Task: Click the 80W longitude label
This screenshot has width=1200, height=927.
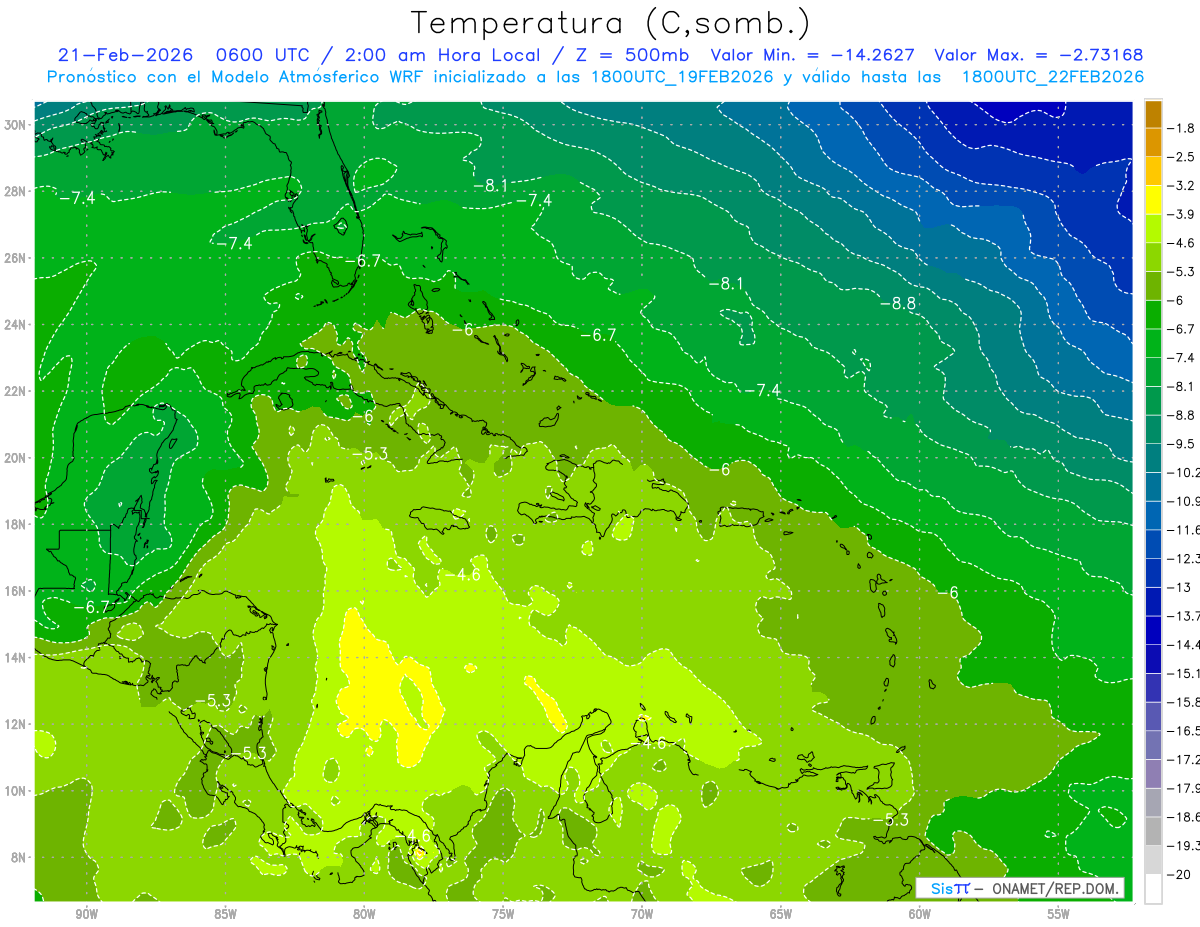Action: coord(364,914)
